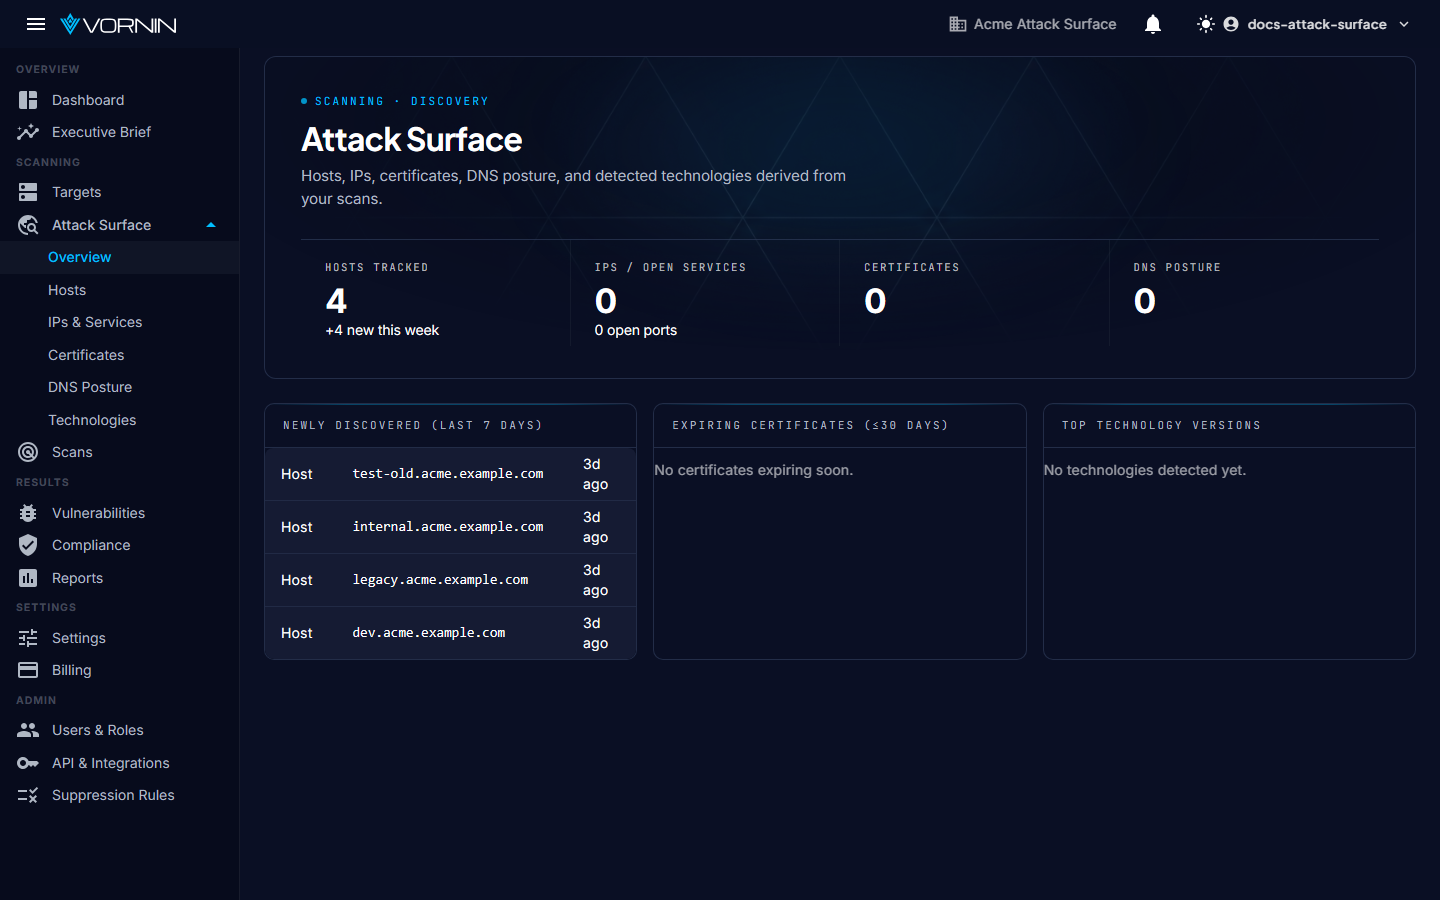Click the Users & Roles people icon
Viewport: 1440px width, 900px height.
coord(28,730)
